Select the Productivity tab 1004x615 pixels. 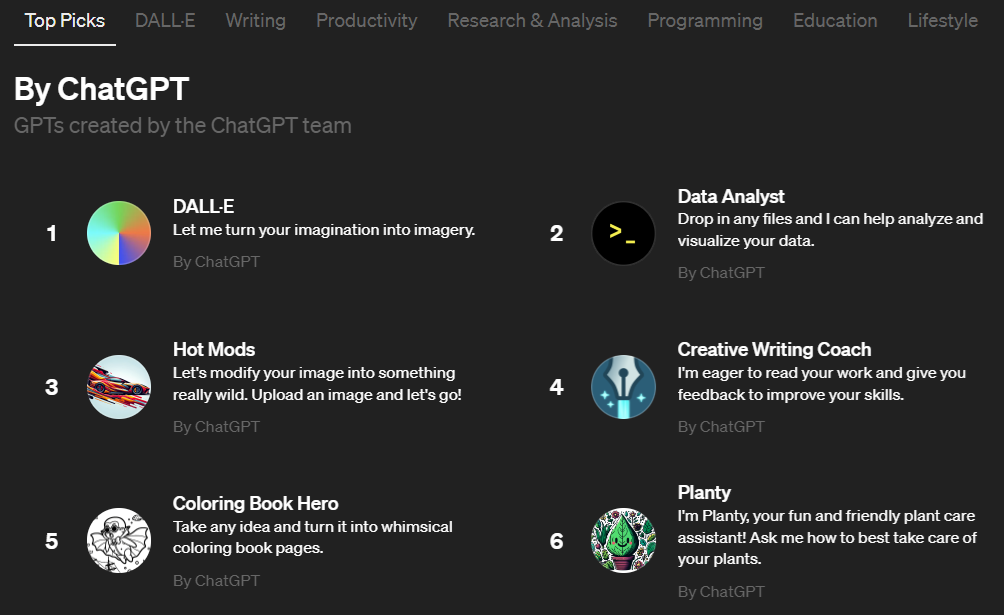click(x=366, y=20)
